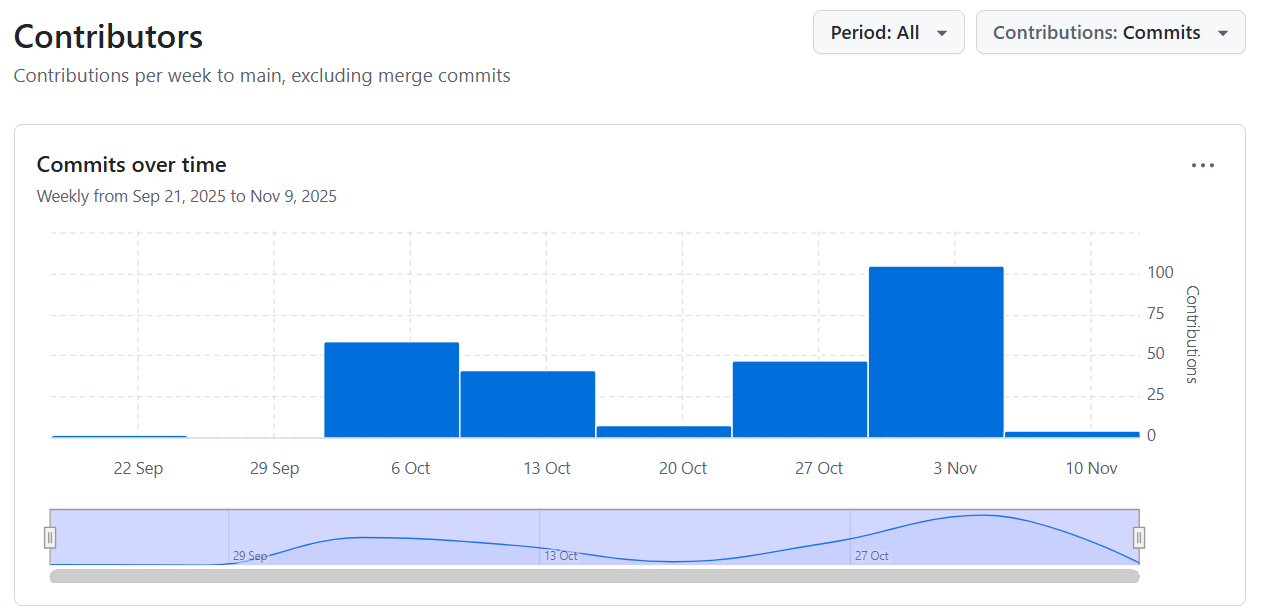Click the bar above the 6 Oct label

[x=391, y=390]
